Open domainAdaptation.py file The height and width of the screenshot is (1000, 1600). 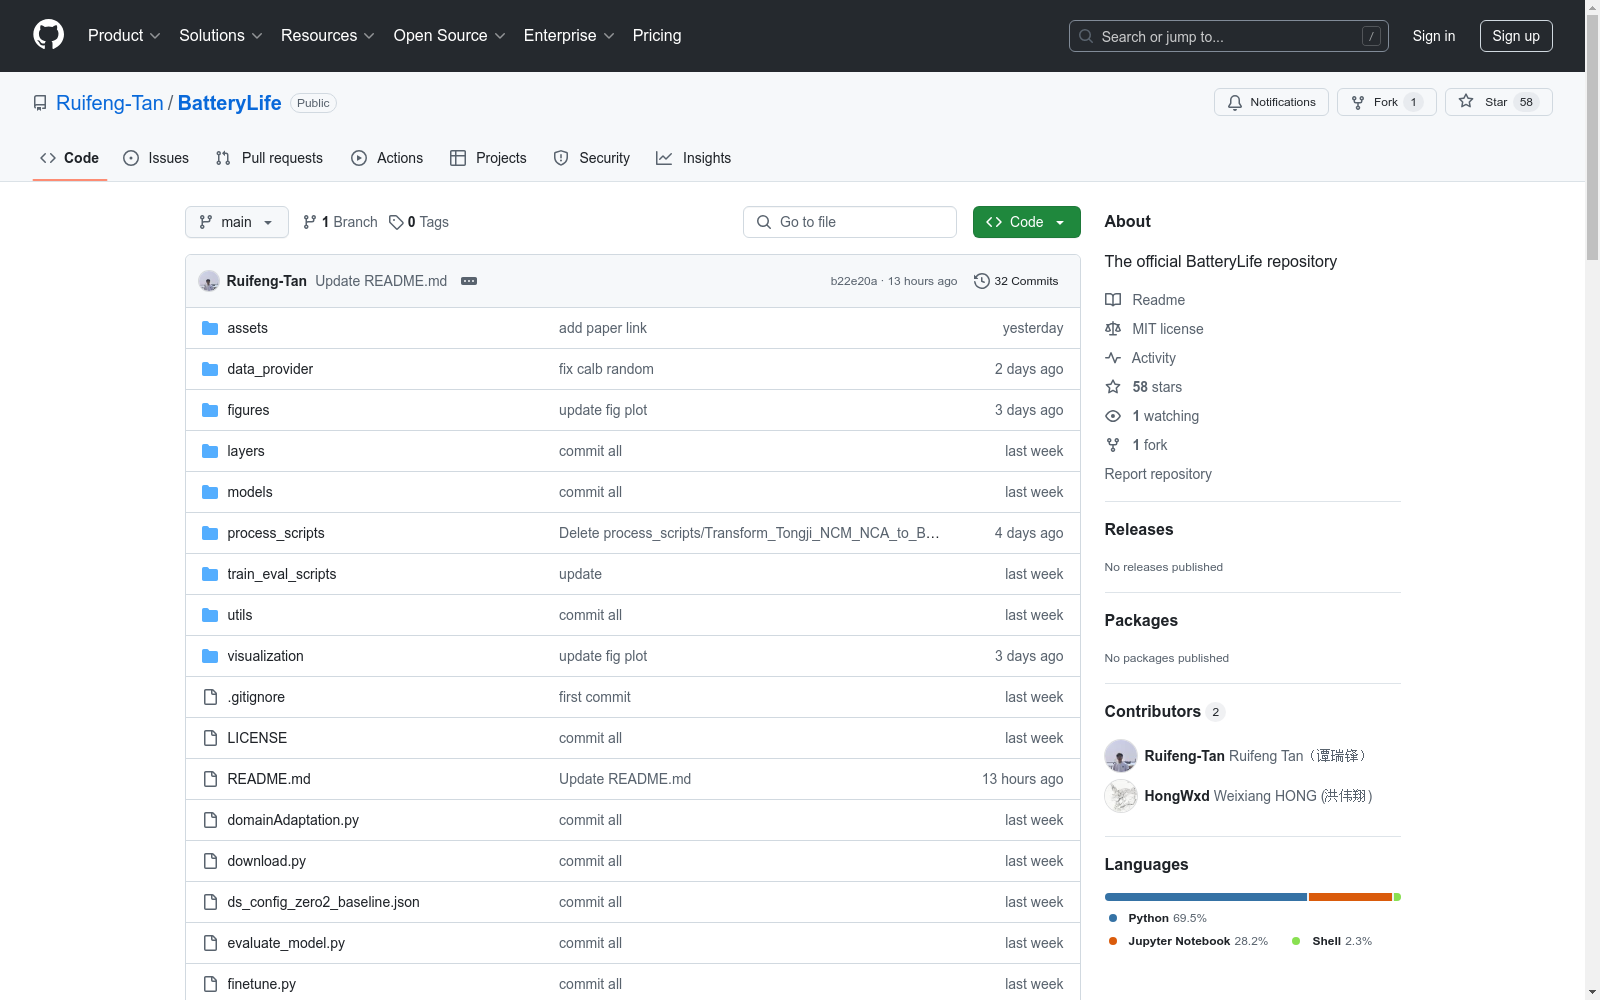pos(293,820)
